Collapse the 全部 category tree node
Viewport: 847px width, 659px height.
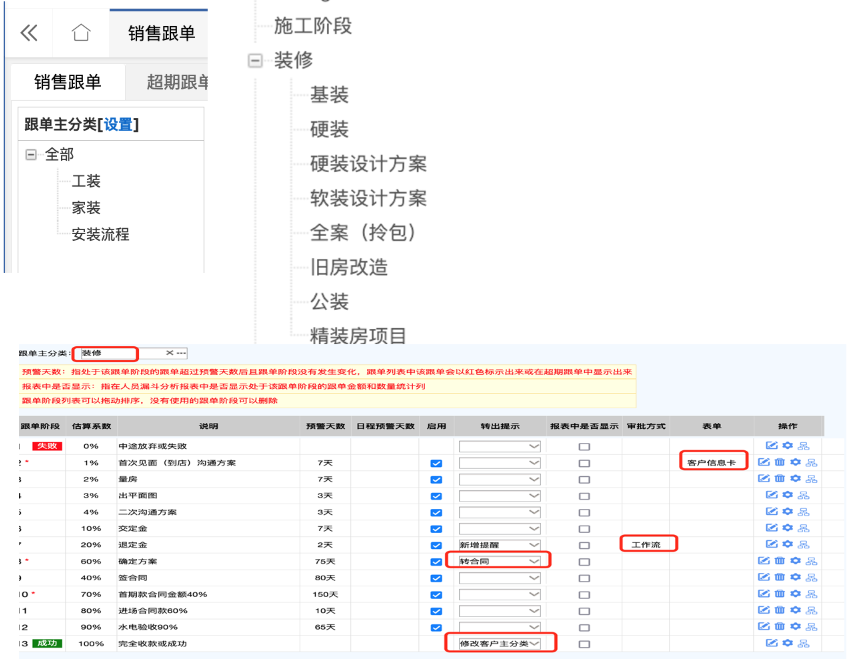31,155
